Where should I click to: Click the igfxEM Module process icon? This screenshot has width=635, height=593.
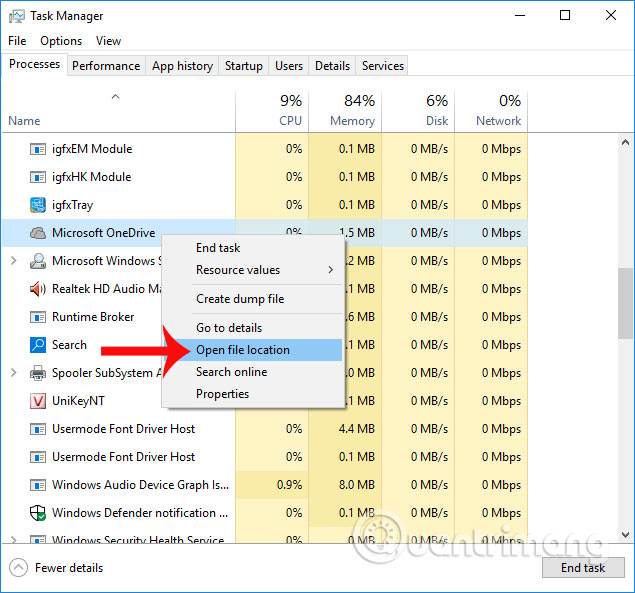tap(38, 149)
